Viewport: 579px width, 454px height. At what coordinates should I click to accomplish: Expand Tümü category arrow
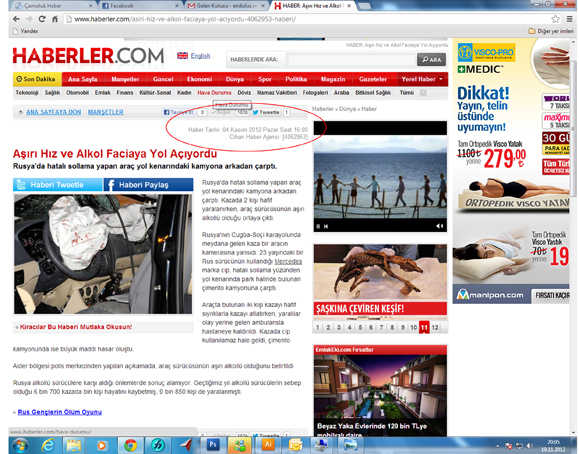[x=423, y=93]
